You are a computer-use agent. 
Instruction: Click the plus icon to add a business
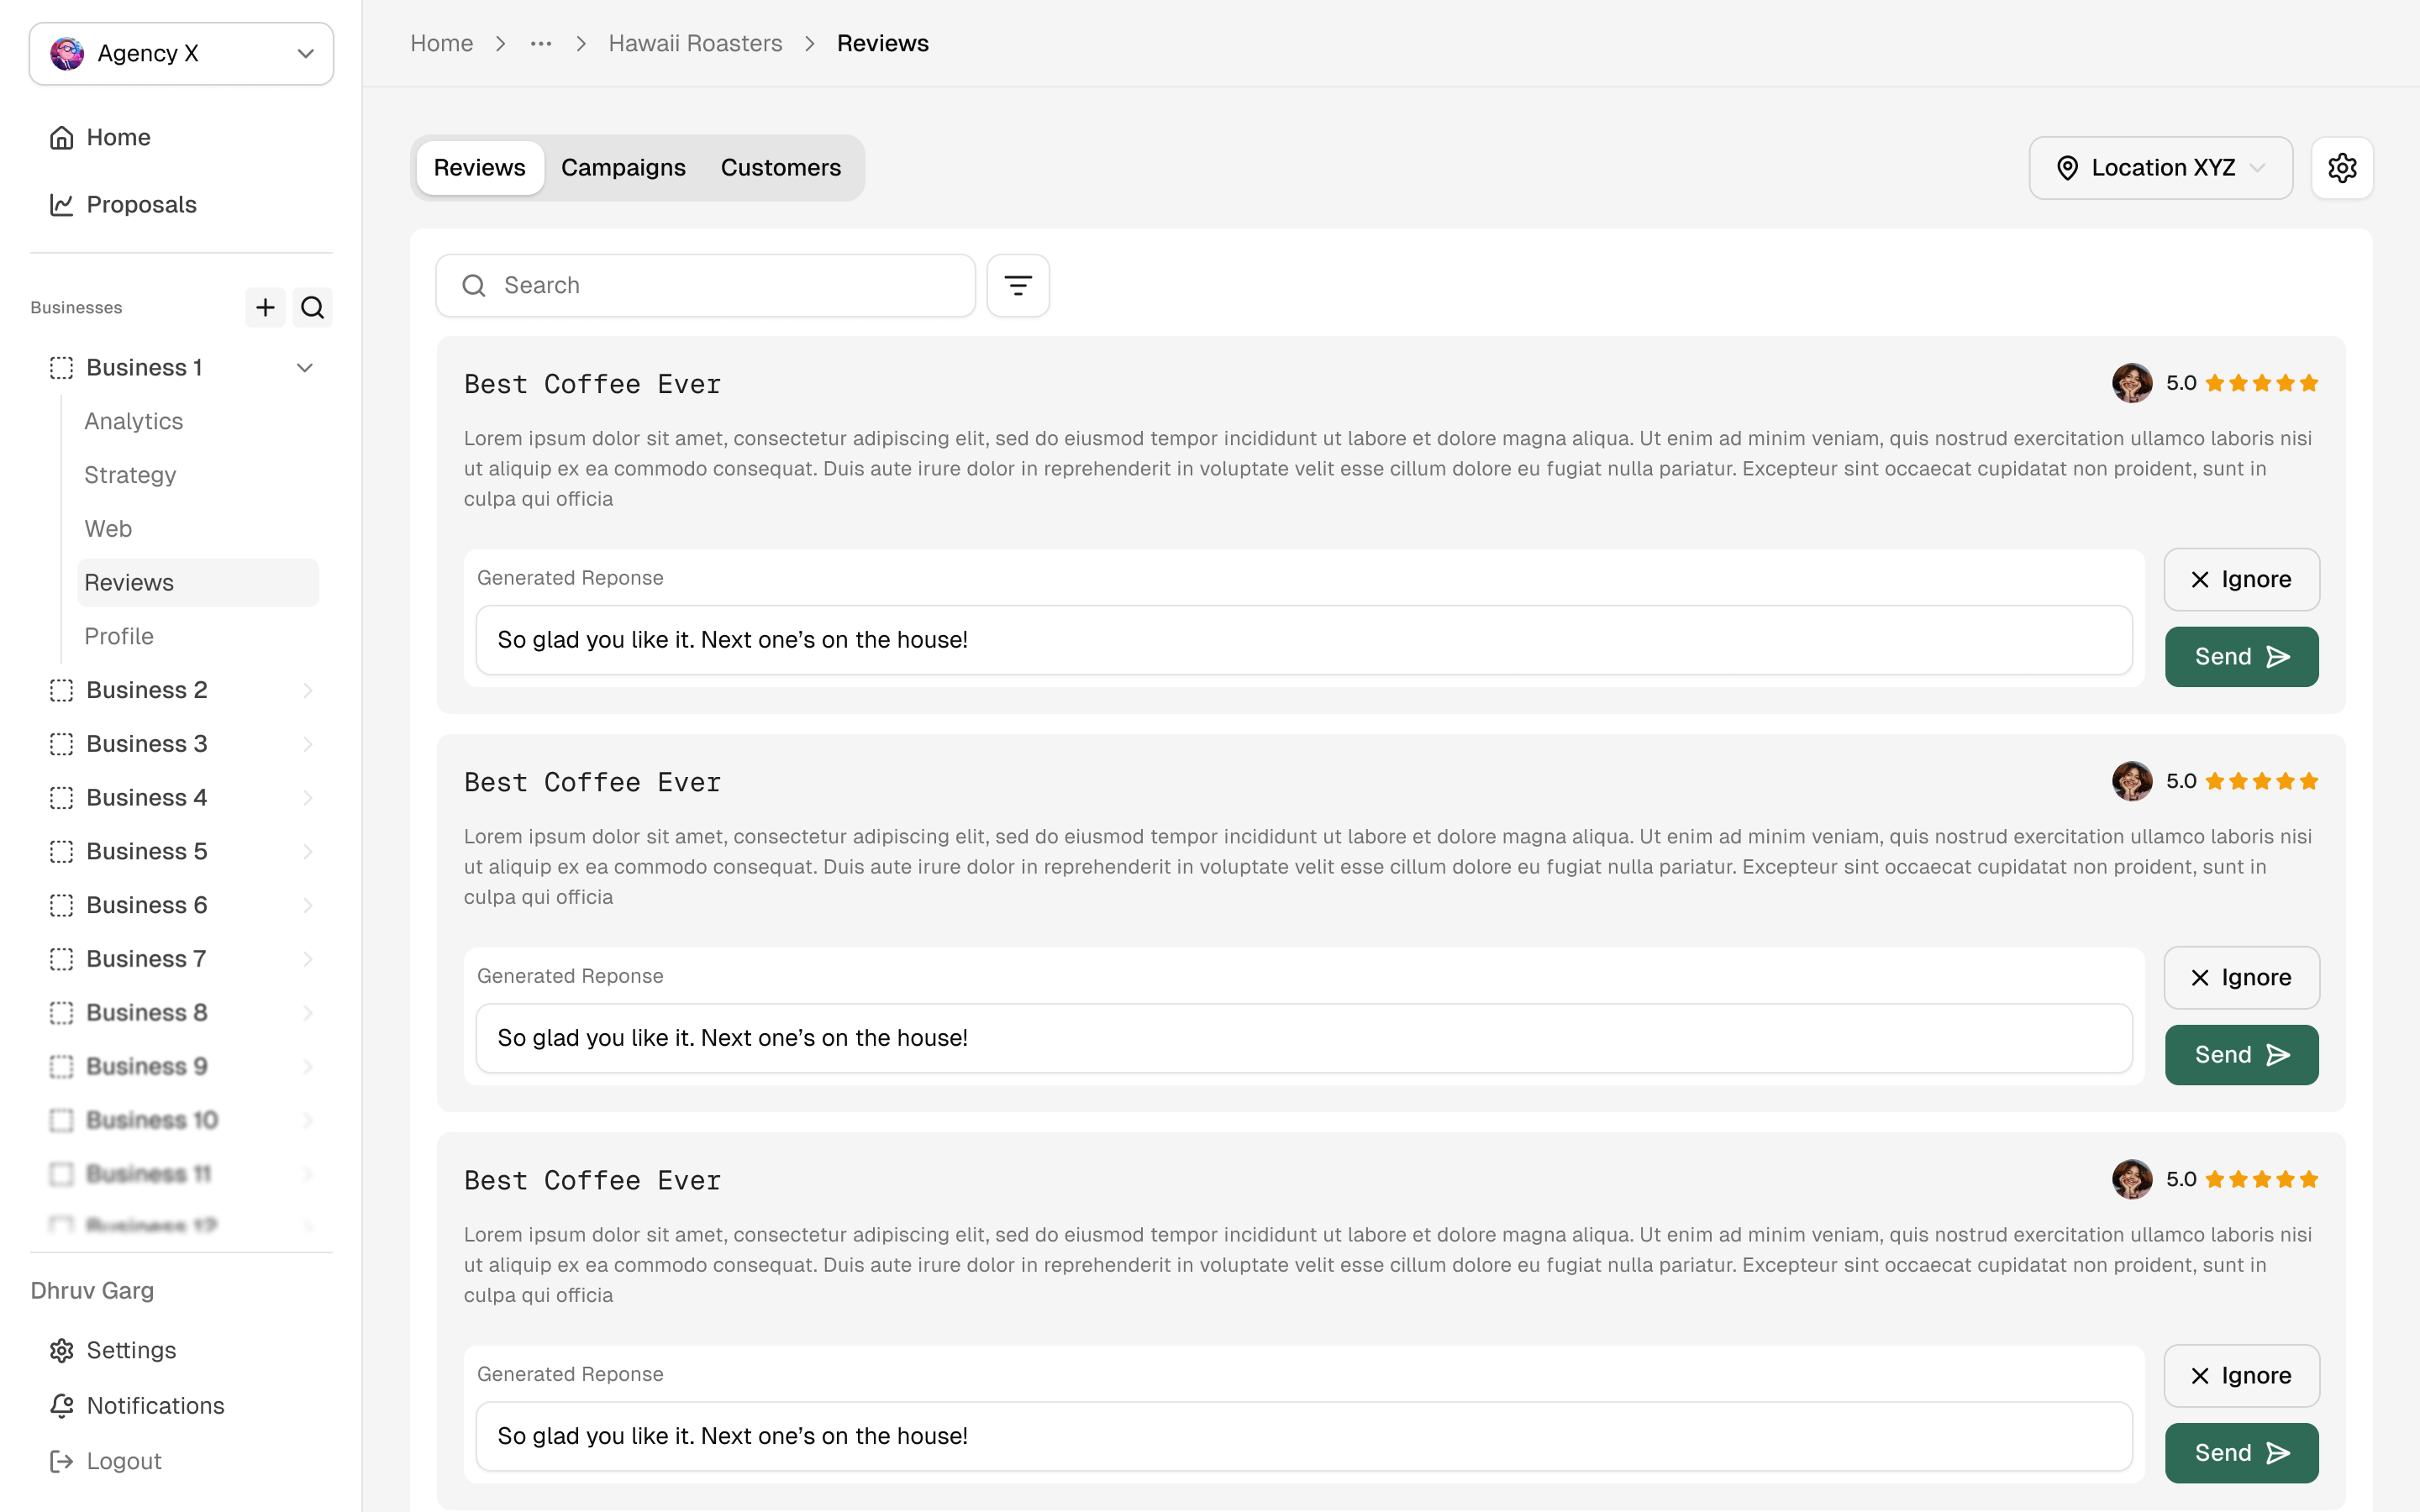click(265, 307)
